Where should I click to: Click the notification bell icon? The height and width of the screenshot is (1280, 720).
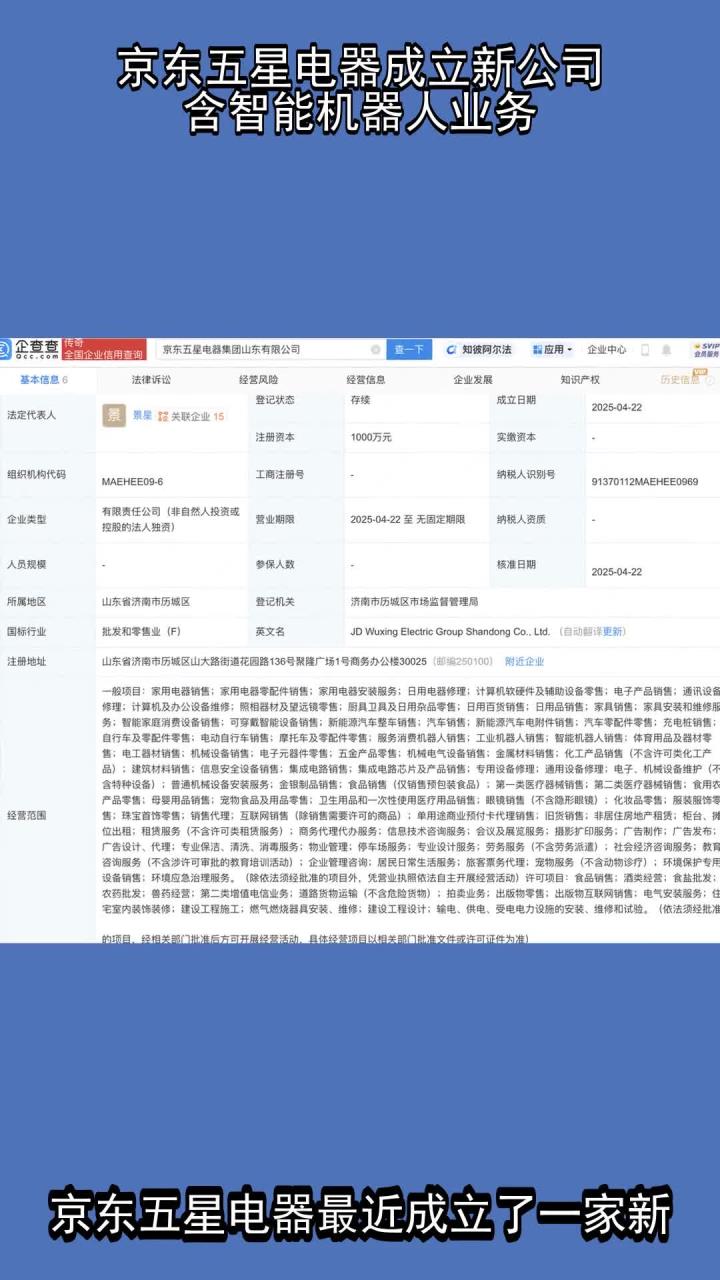pyautogui.click(x=667, y=350)
